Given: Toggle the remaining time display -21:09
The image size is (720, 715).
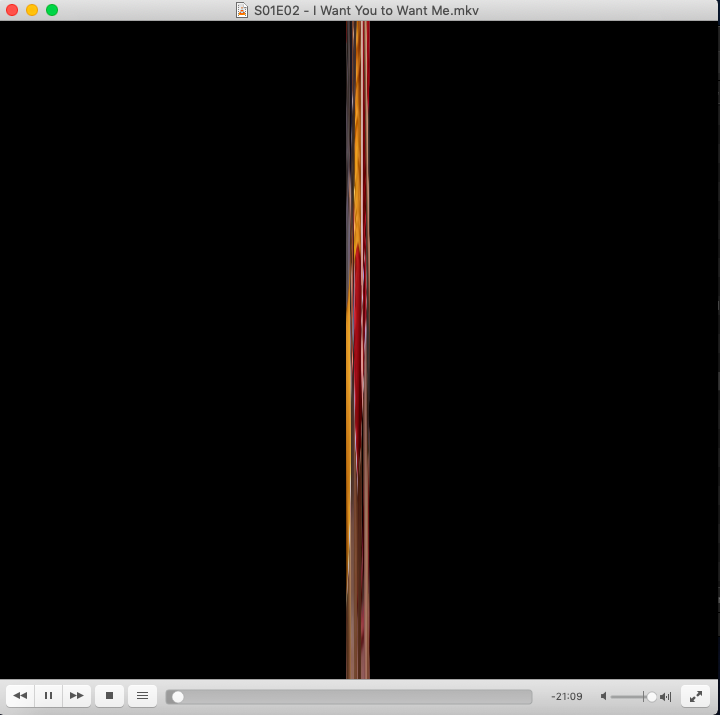Looking at the screenshot, I should coord(567,697).
